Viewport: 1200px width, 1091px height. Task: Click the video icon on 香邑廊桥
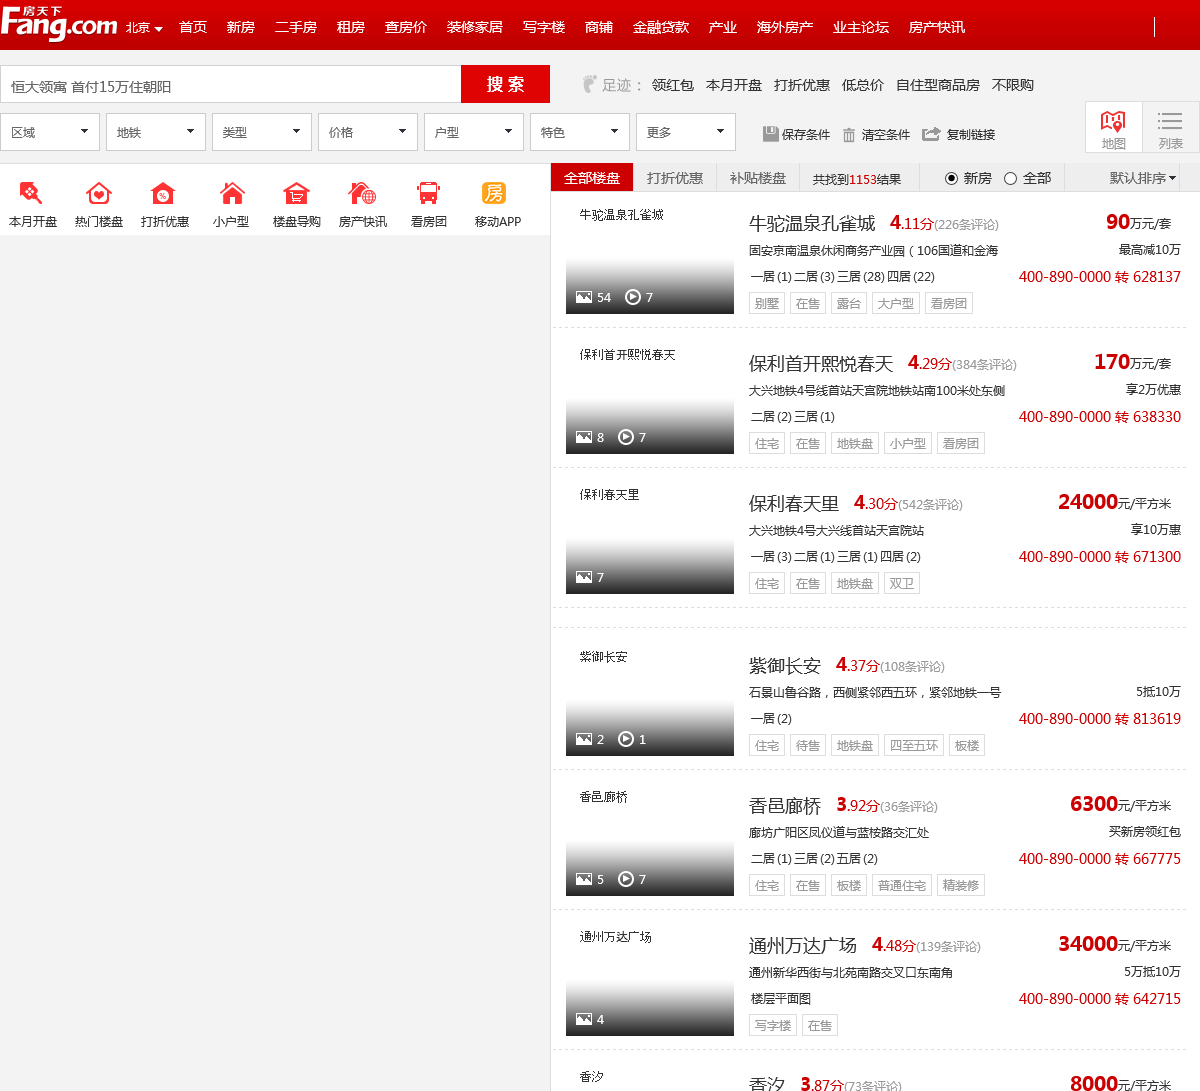(626, 879)
